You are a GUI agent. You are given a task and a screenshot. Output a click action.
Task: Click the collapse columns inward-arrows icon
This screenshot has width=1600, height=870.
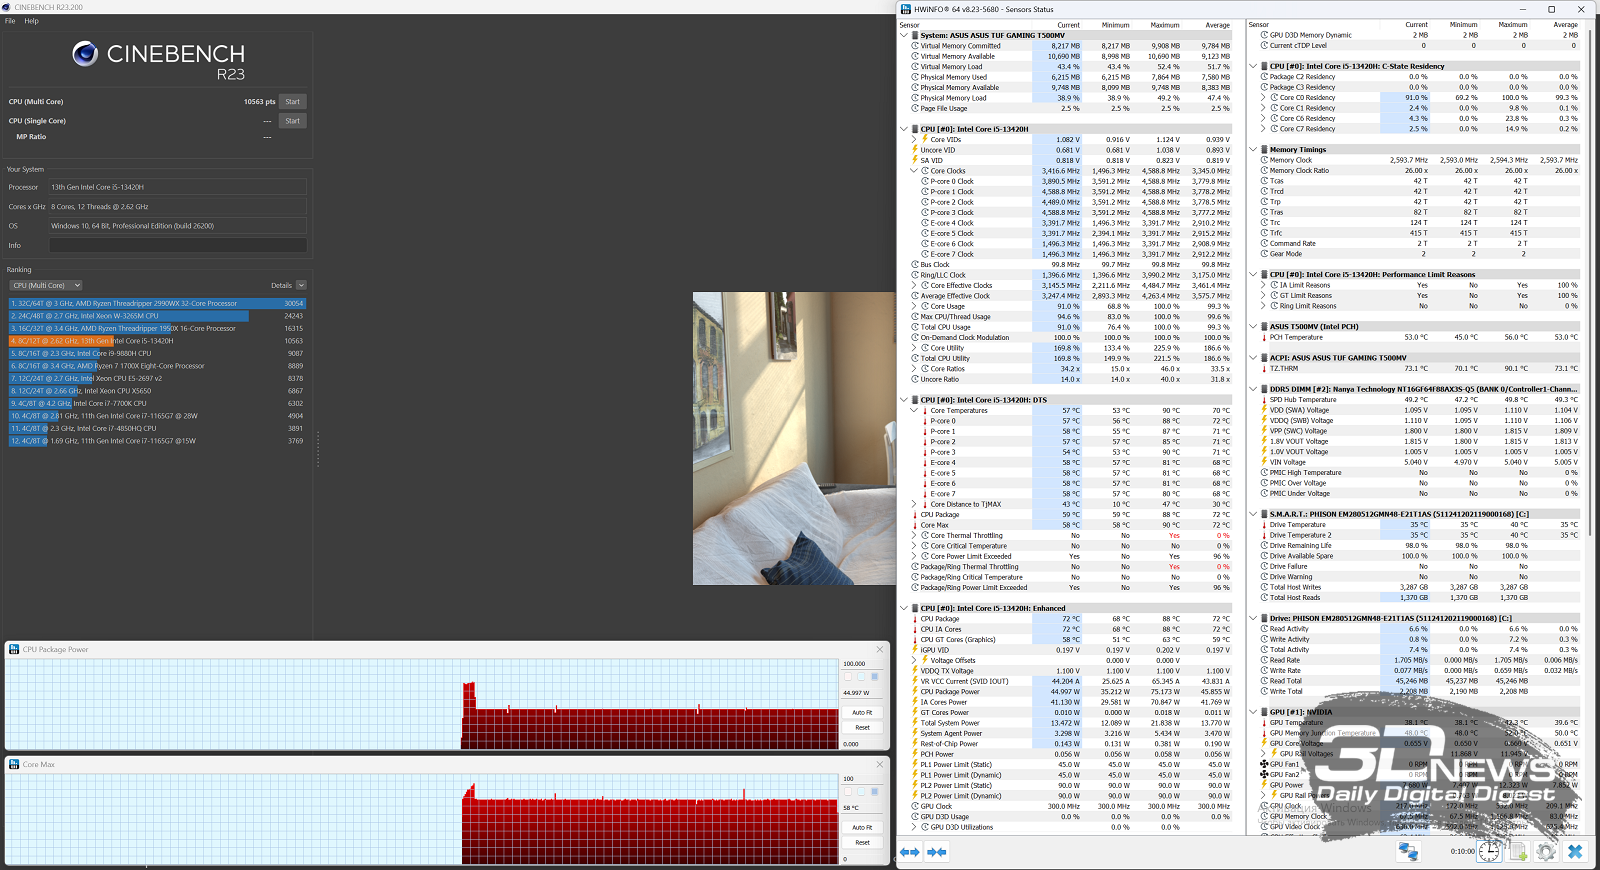tap(936, 852)
